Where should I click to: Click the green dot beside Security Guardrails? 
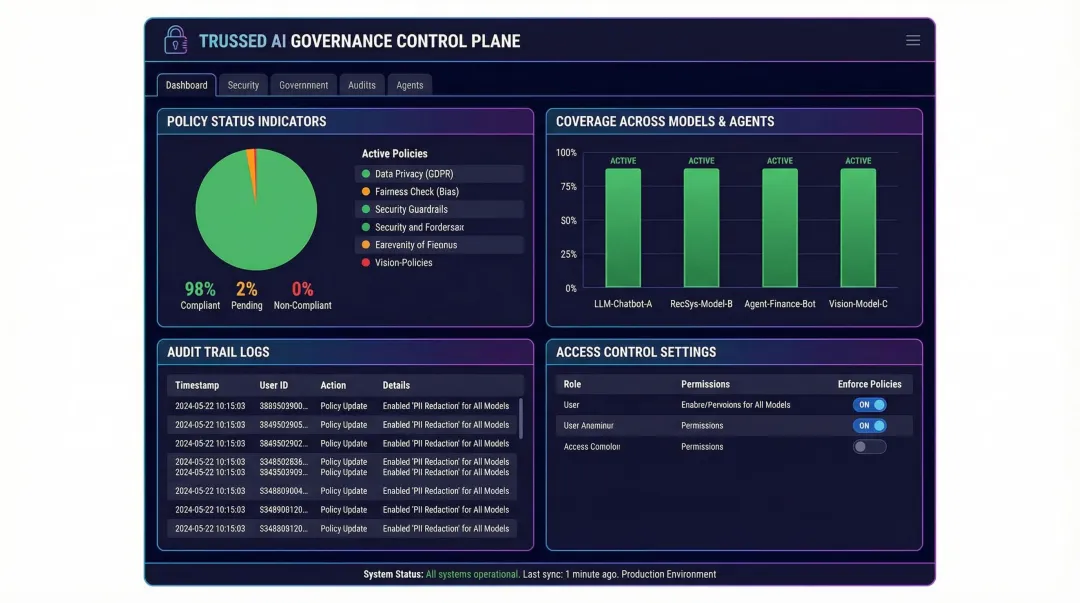pyautogui.click(x=366, y=209)
